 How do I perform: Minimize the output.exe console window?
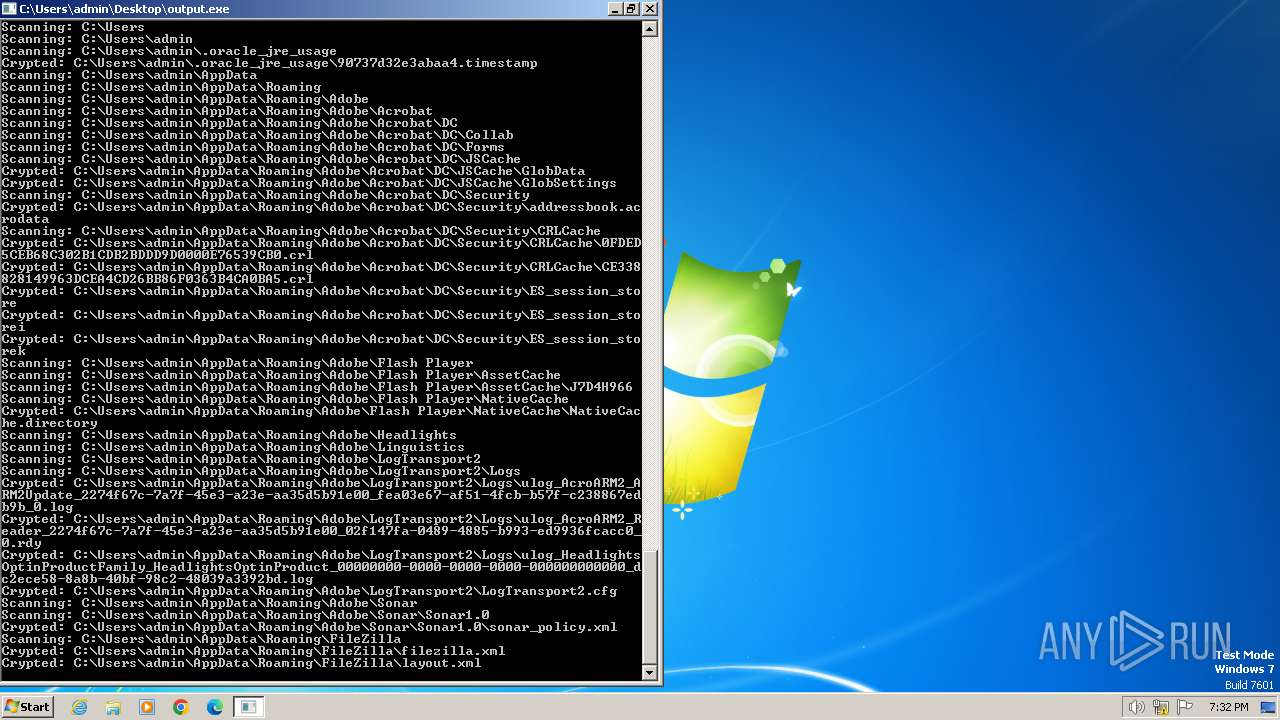coord(615,8)
